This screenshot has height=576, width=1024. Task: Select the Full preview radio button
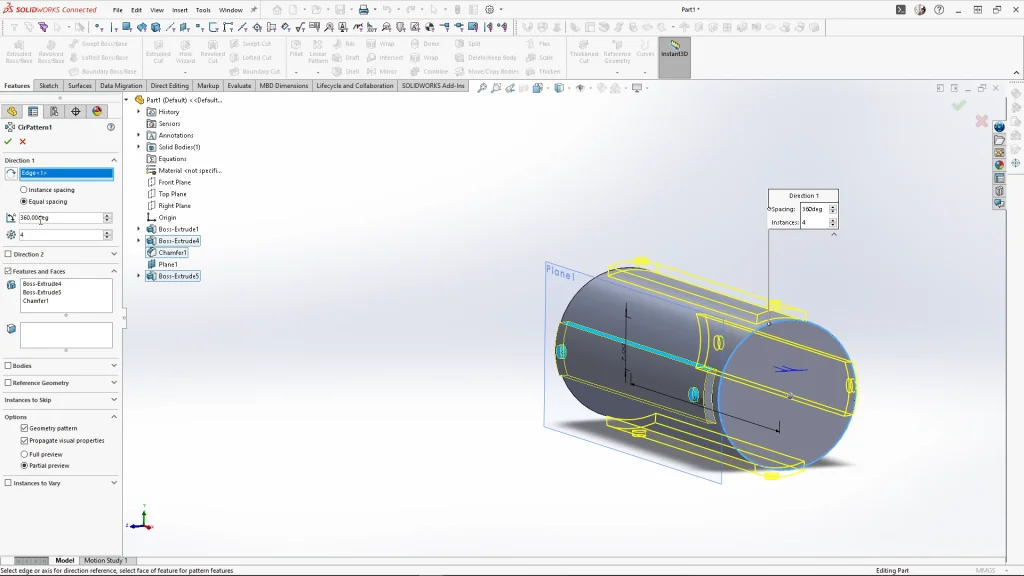[24, 453]
